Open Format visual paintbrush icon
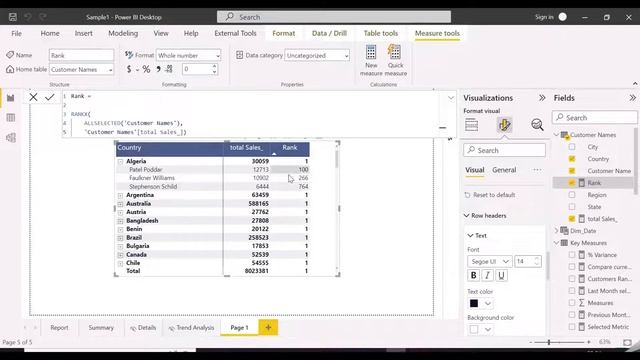This screenshot has width=640, height=360. point(504,124)
